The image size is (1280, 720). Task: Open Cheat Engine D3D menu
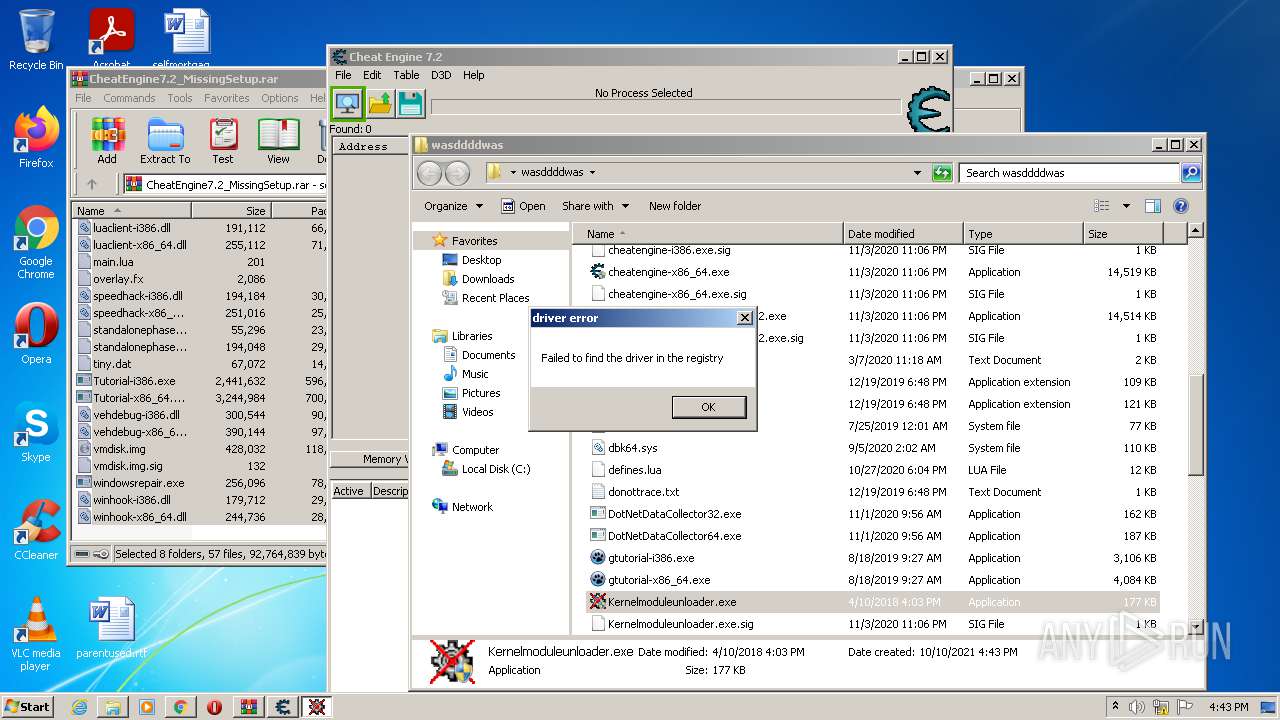(441, 75)
